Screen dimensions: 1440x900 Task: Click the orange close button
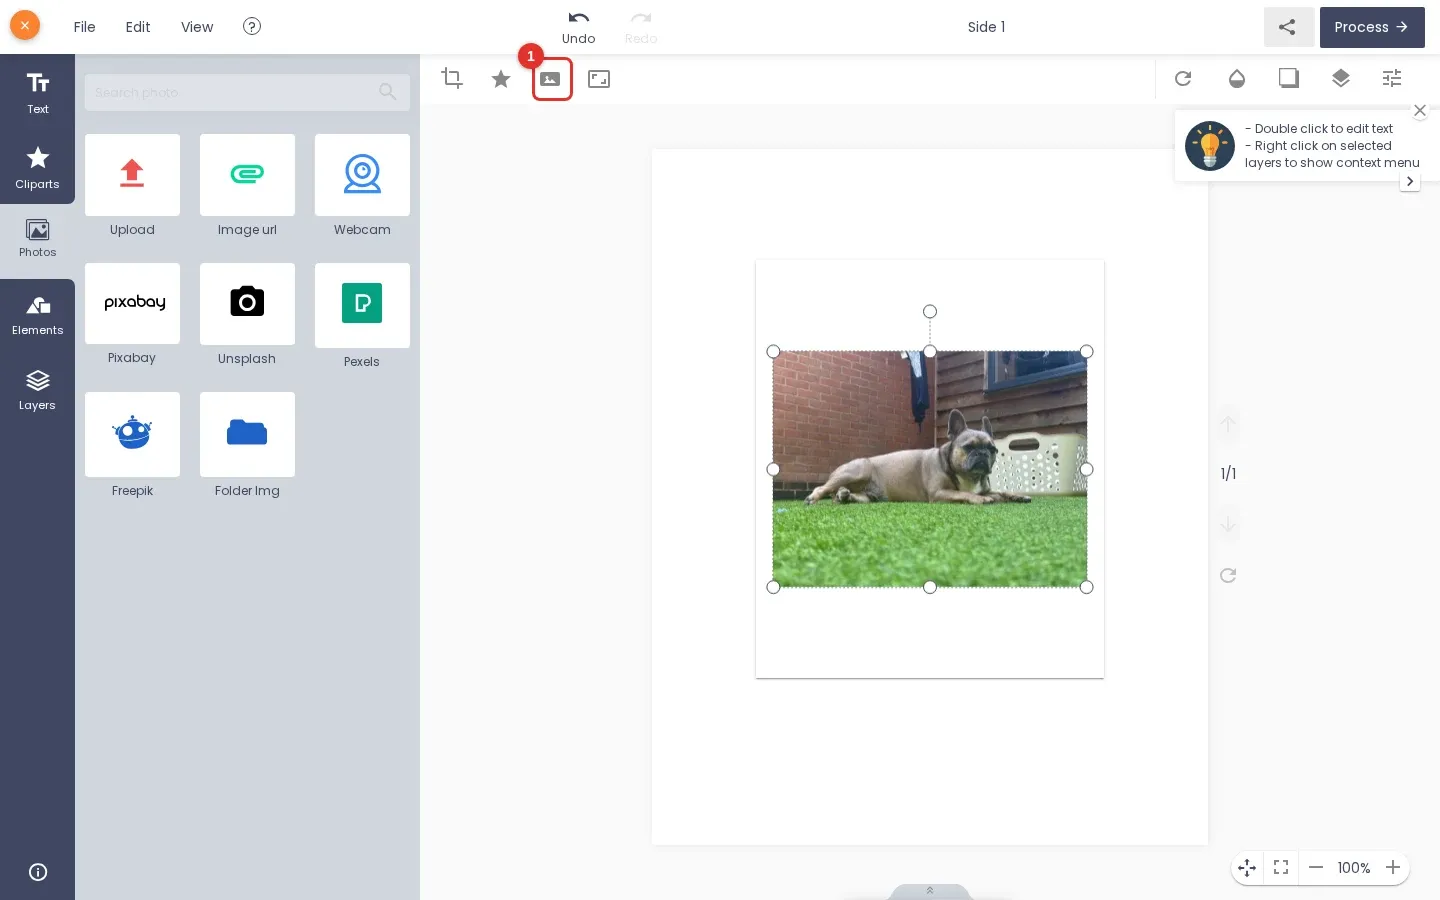[25, 25]
